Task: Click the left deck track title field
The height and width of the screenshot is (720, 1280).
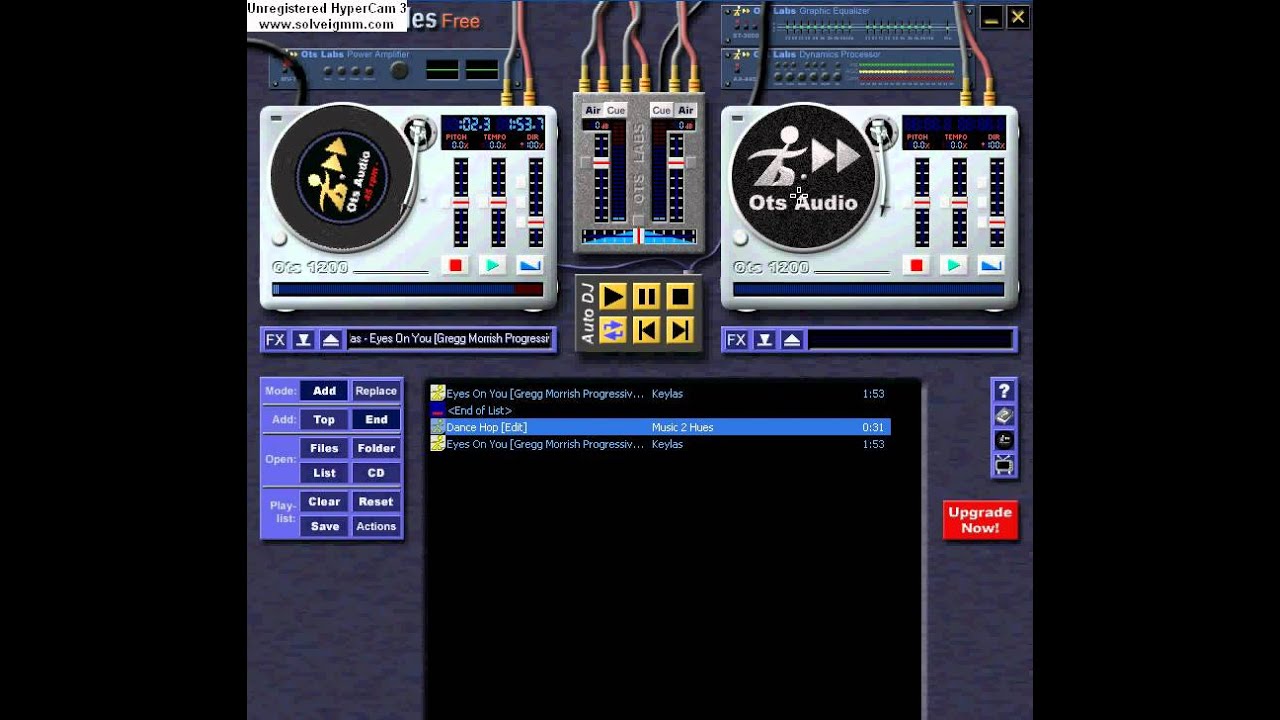Action: pos(450,339)
